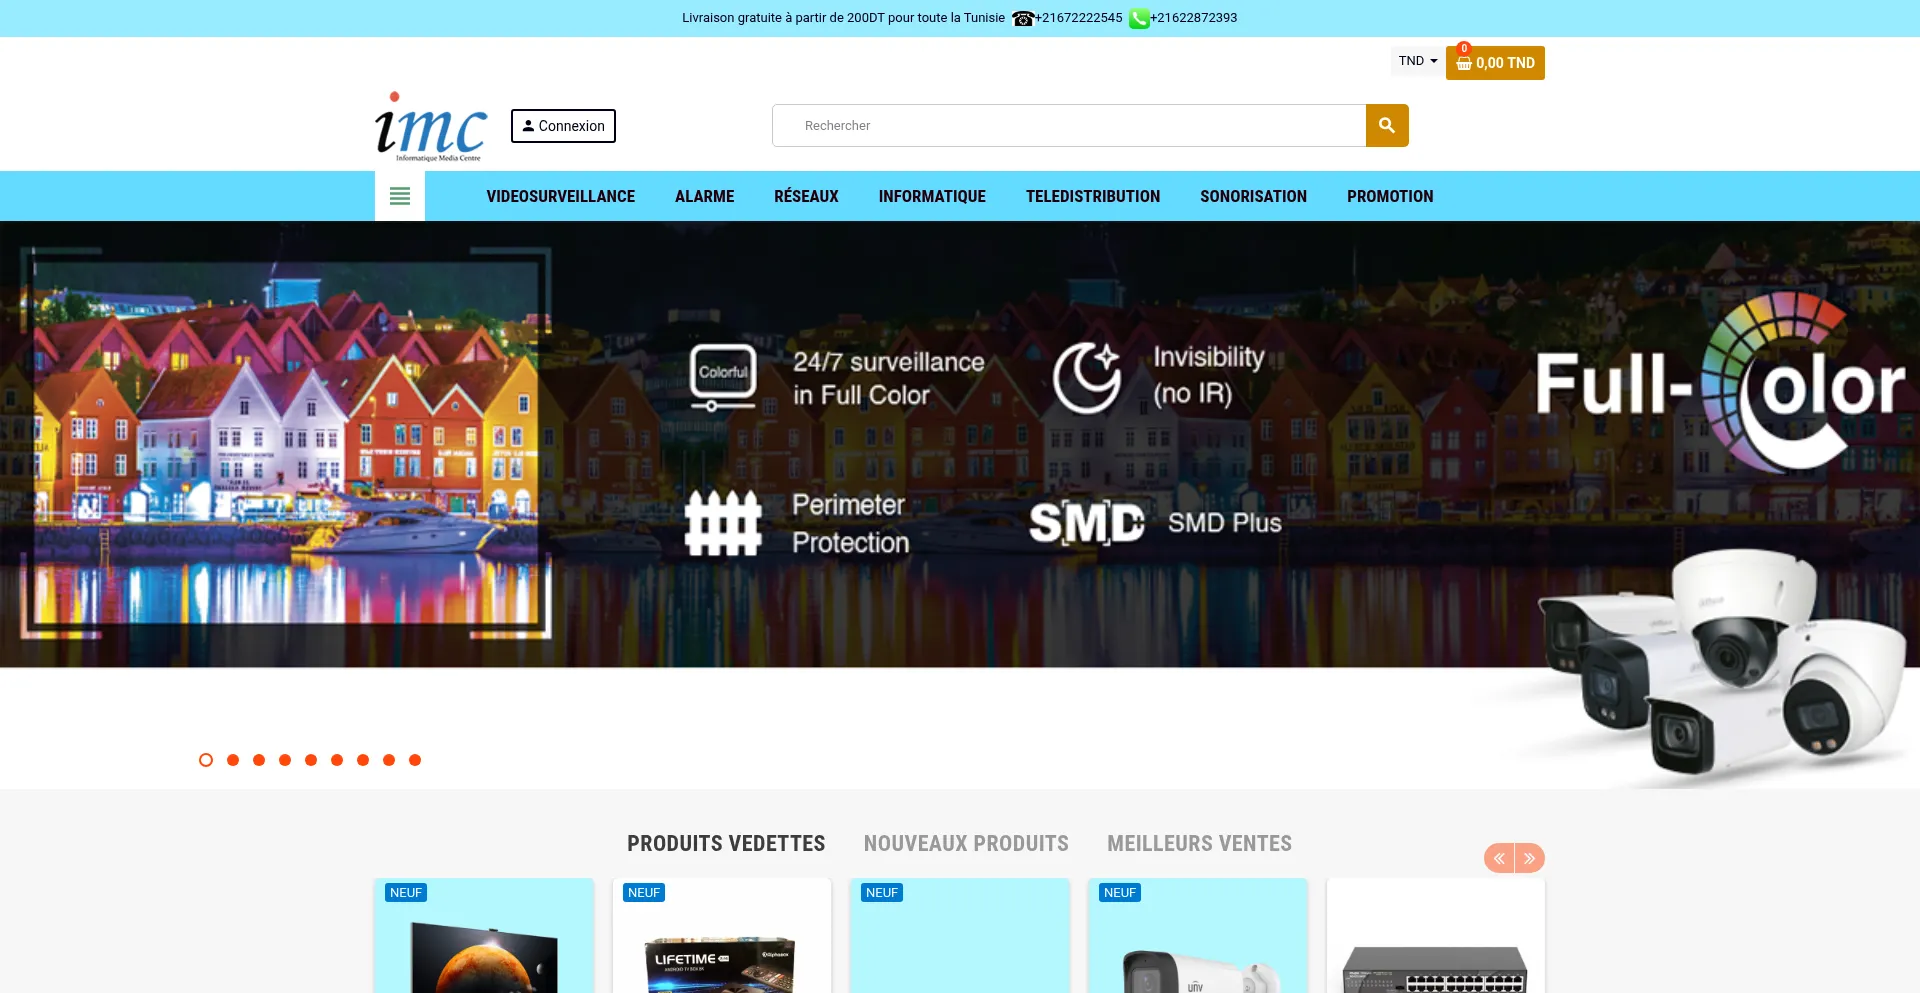The image size is (1920, 993).
Task: Open the RÉSEAUX menu
Action: pyautogui.click(x=806, y=196)
